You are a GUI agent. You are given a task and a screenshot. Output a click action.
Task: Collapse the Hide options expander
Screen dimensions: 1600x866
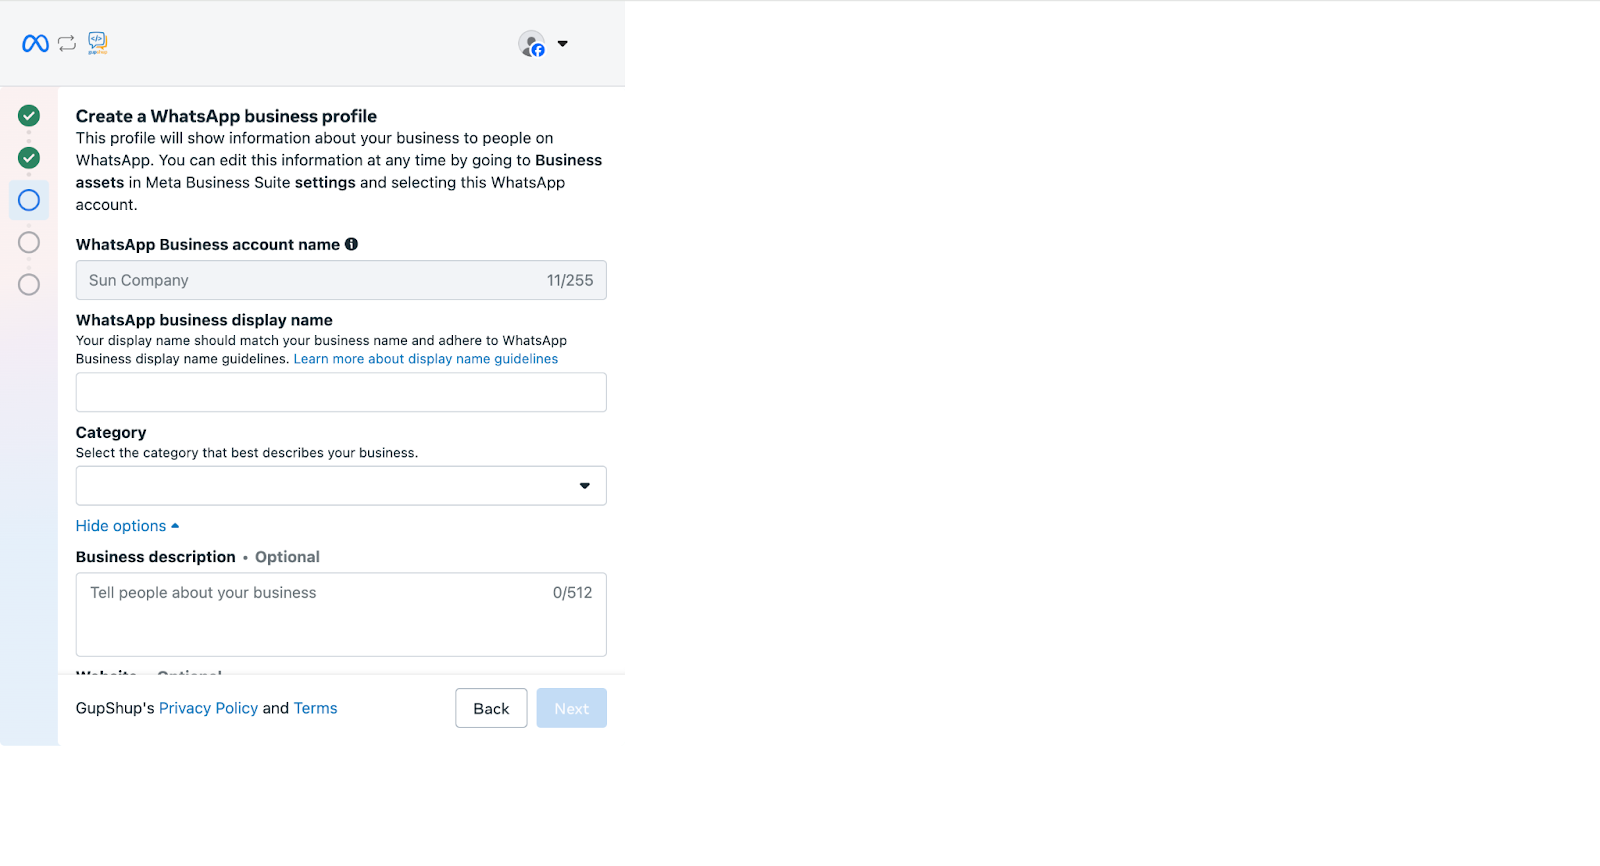(x=127, y=526)
